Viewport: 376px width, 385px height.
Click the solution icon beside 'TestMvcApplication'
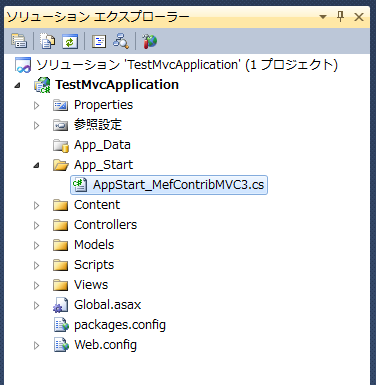(x=23, y=65)
